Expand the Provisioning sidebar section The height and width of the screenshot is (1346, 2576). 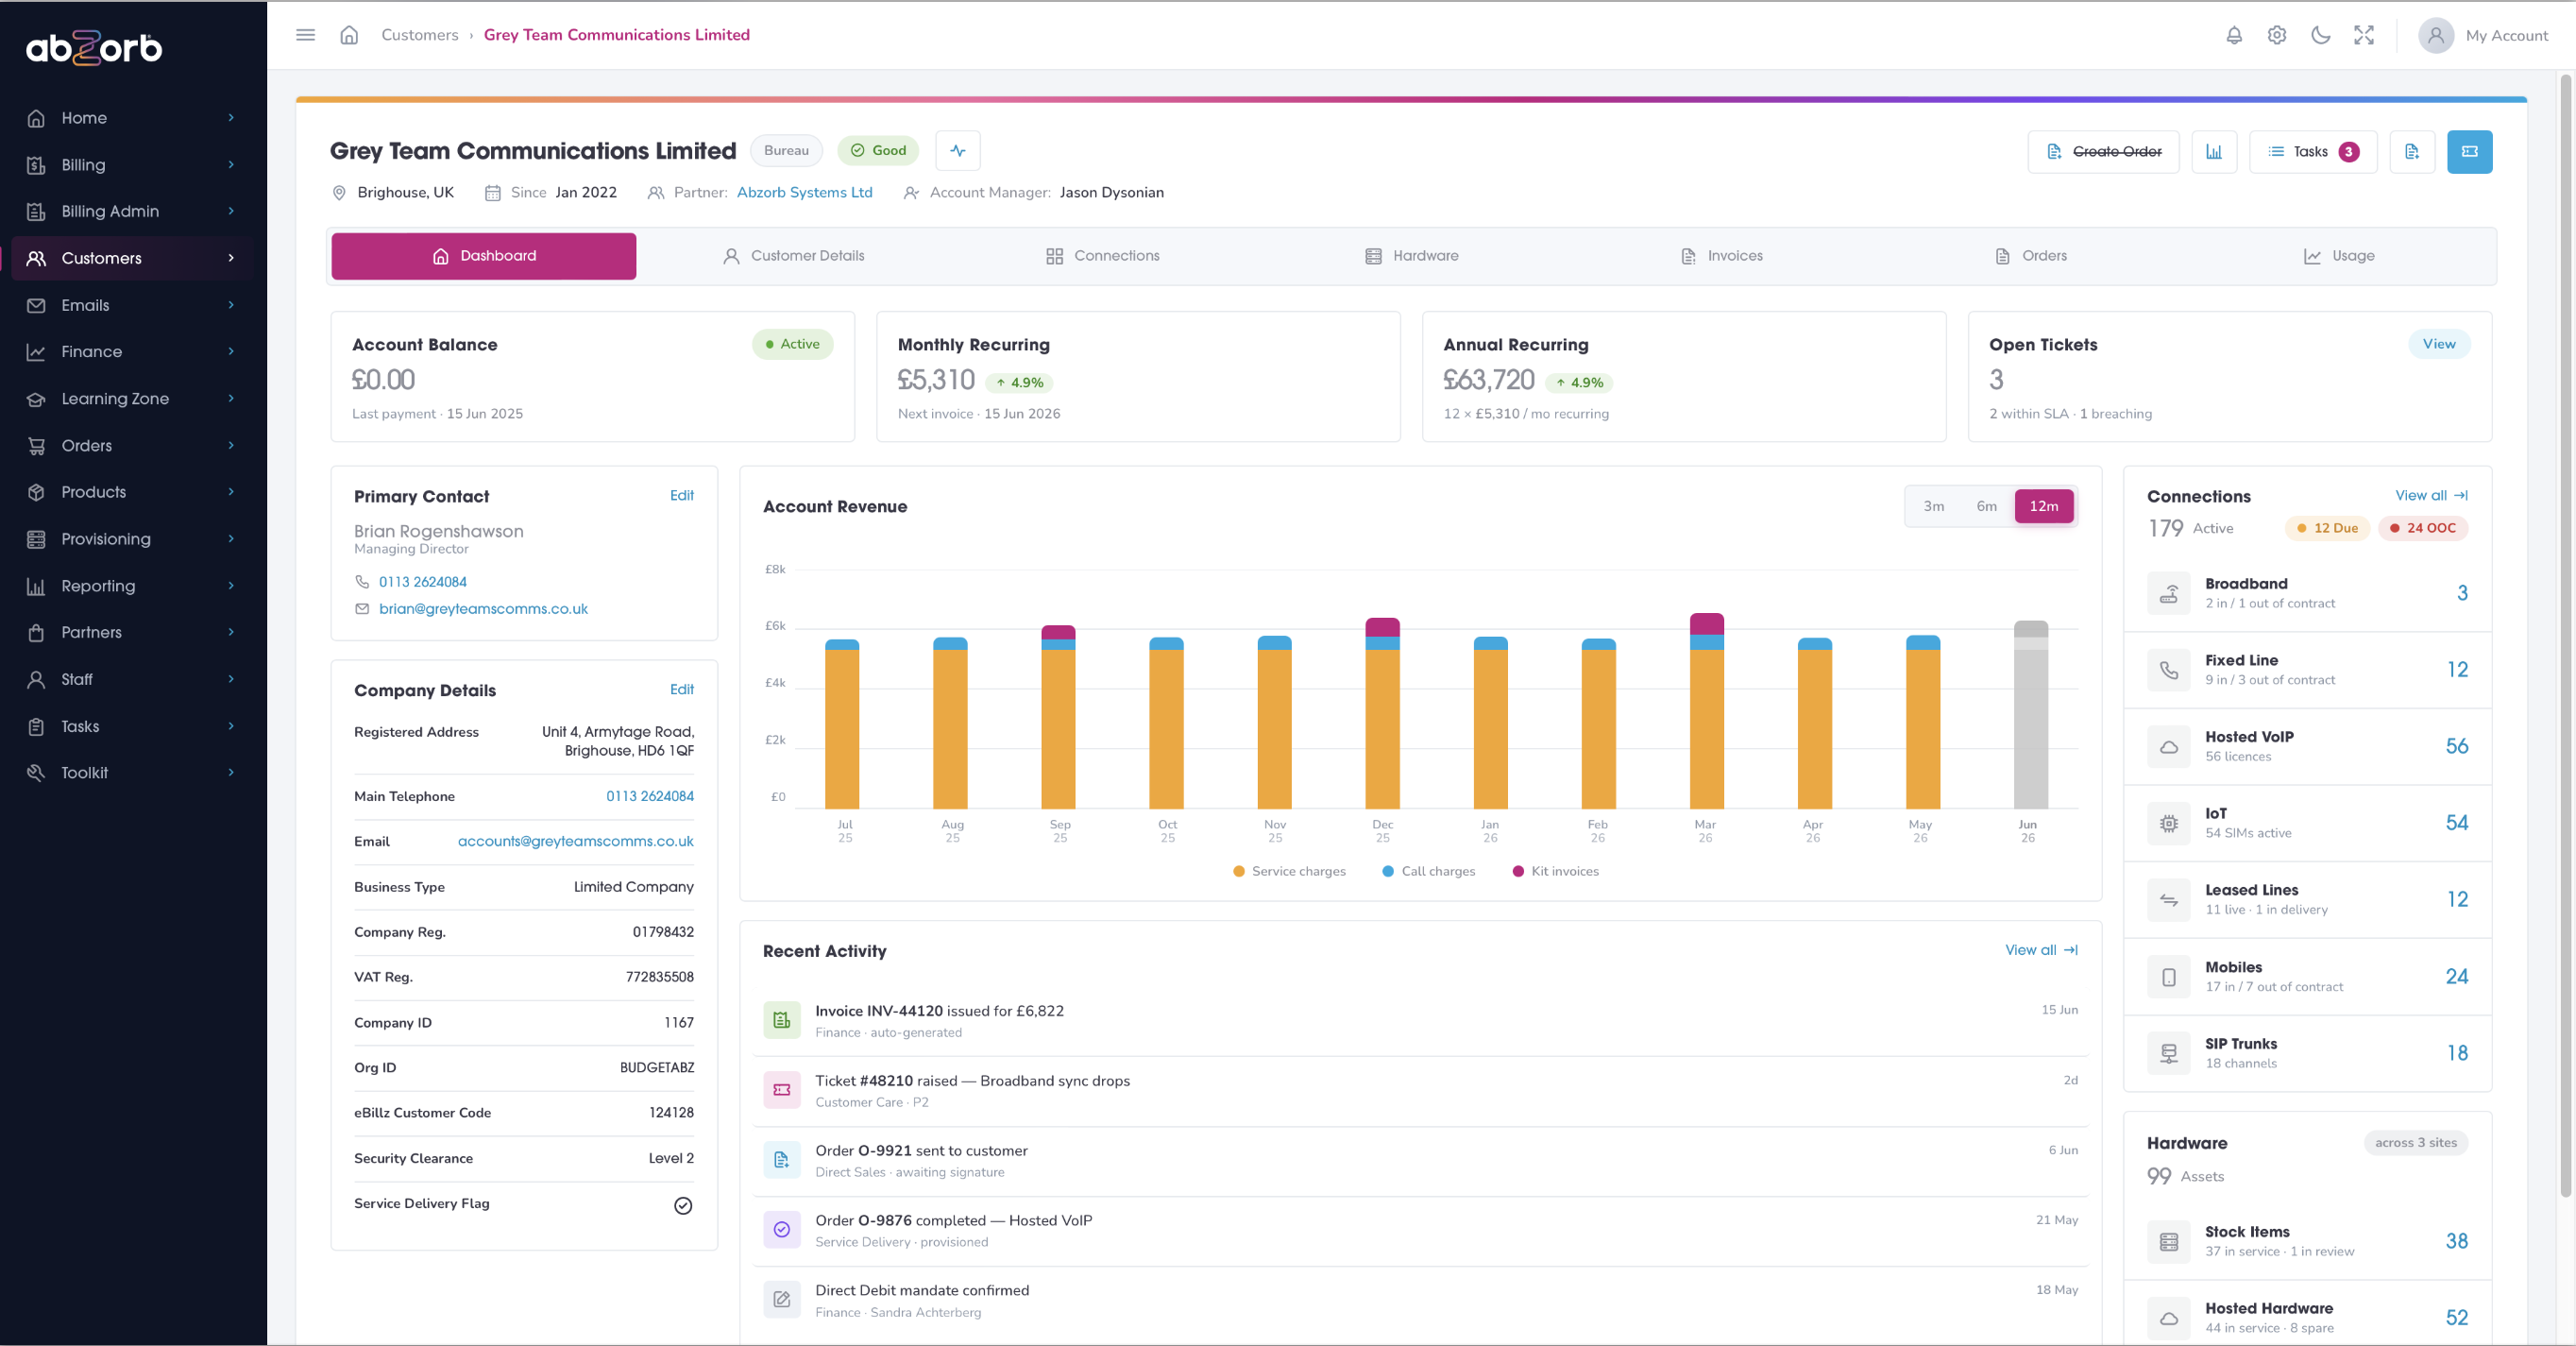[132, 539]
